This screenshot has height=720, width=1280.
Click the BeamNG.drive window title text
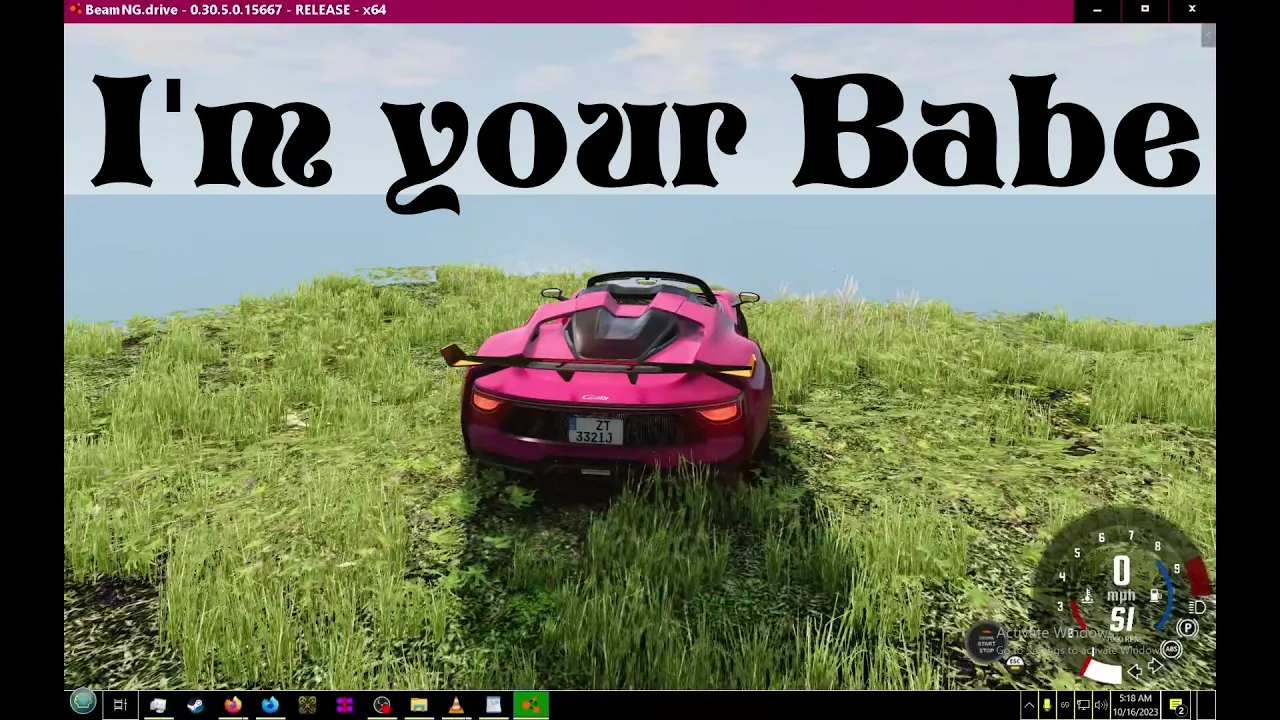click(x=236, y=10)
